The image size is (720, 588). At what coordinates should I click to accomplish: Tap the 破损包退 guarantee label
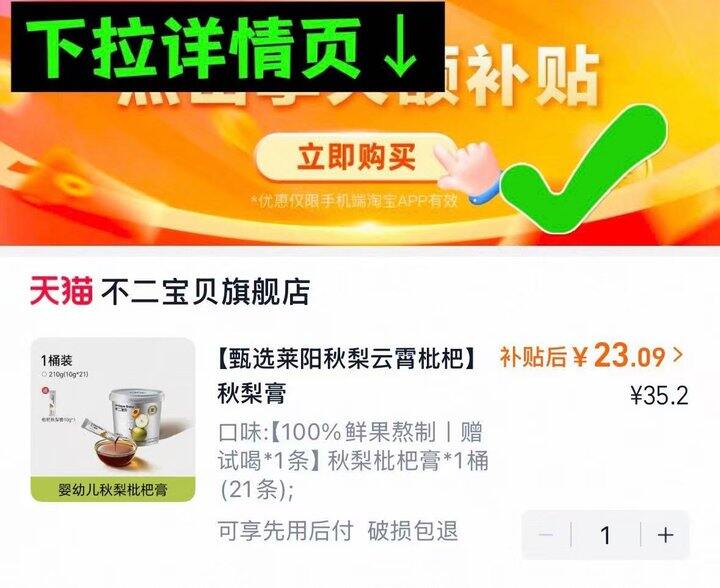tap(413, 531)
